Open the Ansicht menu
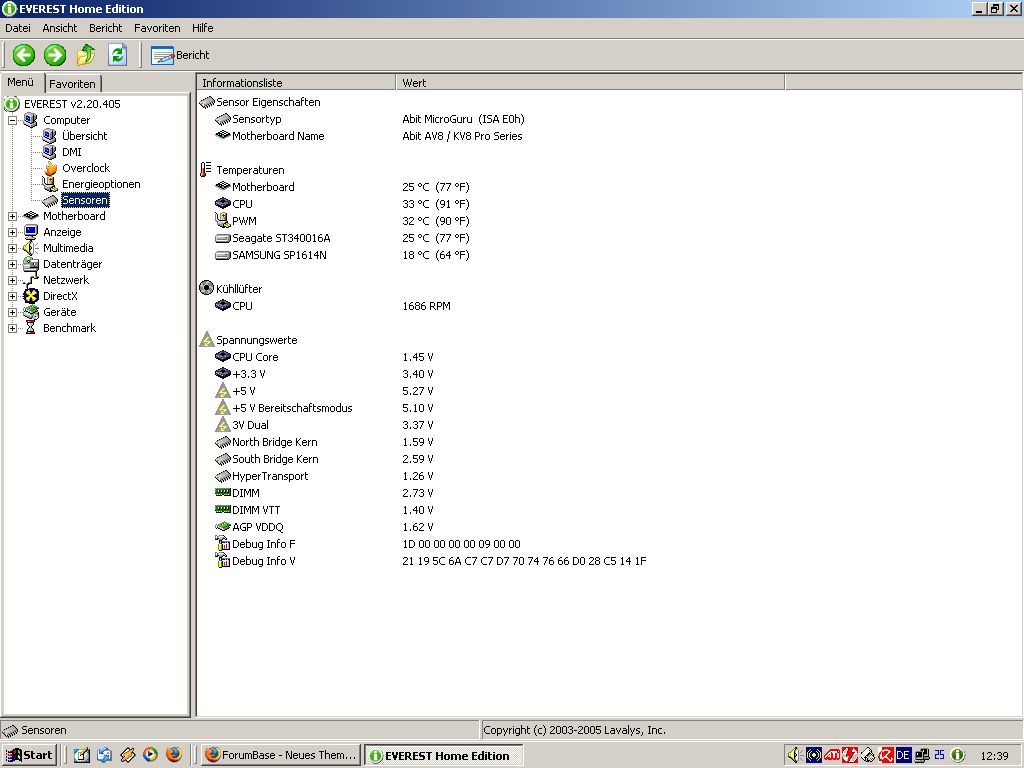Image resolution: width=1024 pixels, height=768 pixels. (x=59, y=28)
